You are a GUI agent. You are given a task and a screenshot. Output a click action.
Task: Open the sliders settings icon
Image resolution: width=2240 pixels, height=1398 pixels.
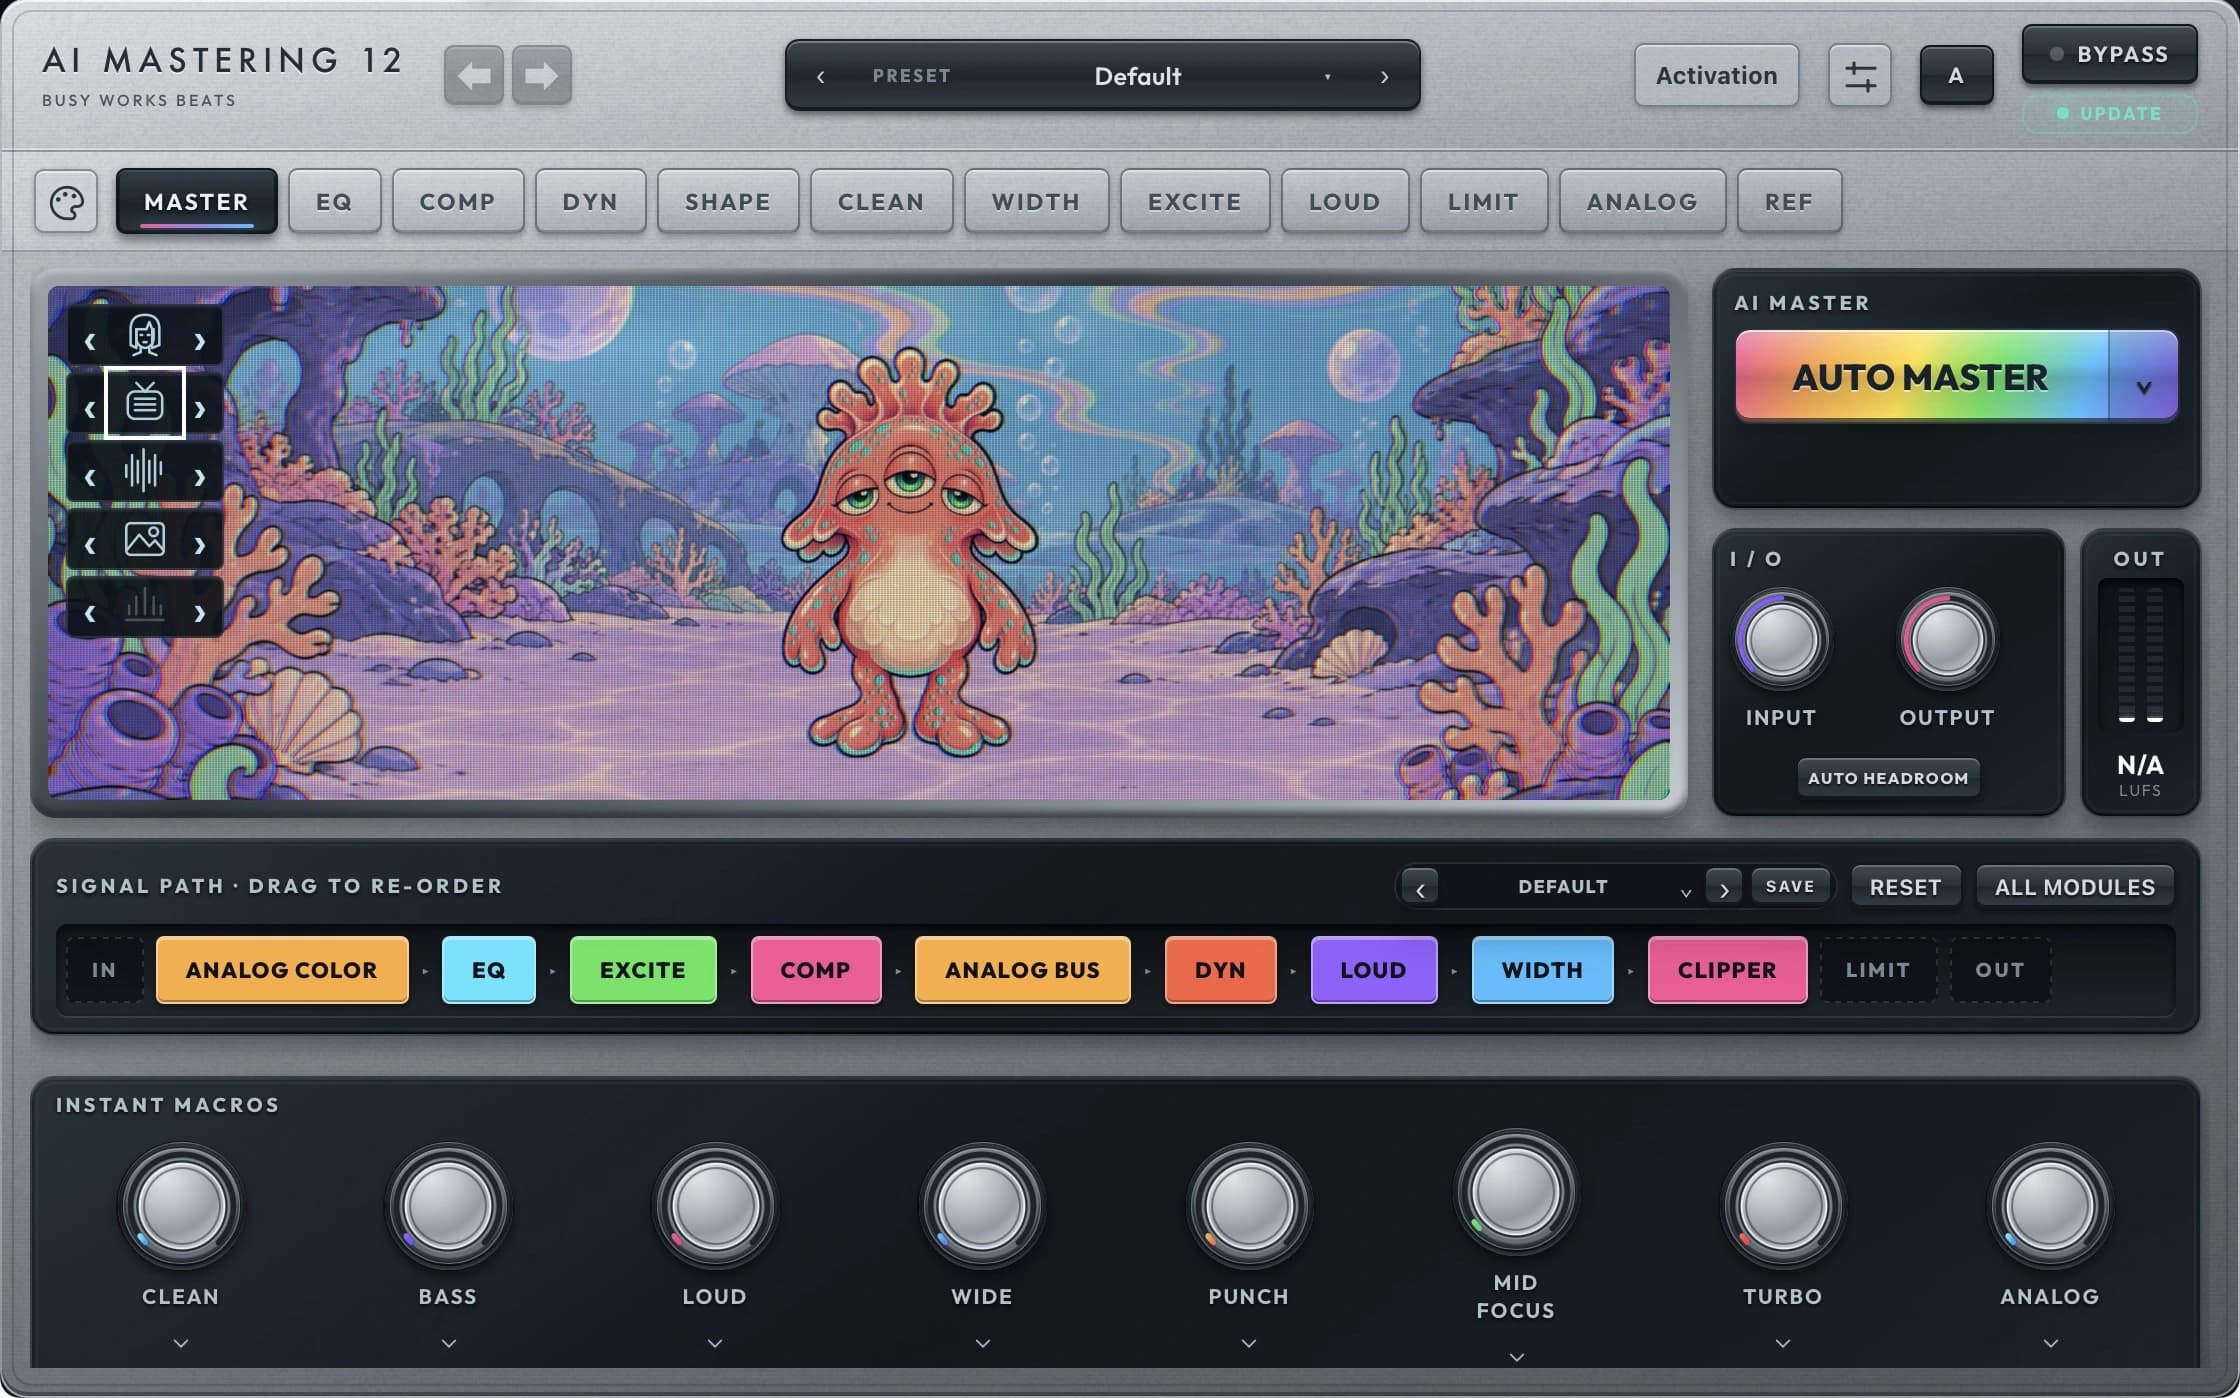coord(1859,75)
